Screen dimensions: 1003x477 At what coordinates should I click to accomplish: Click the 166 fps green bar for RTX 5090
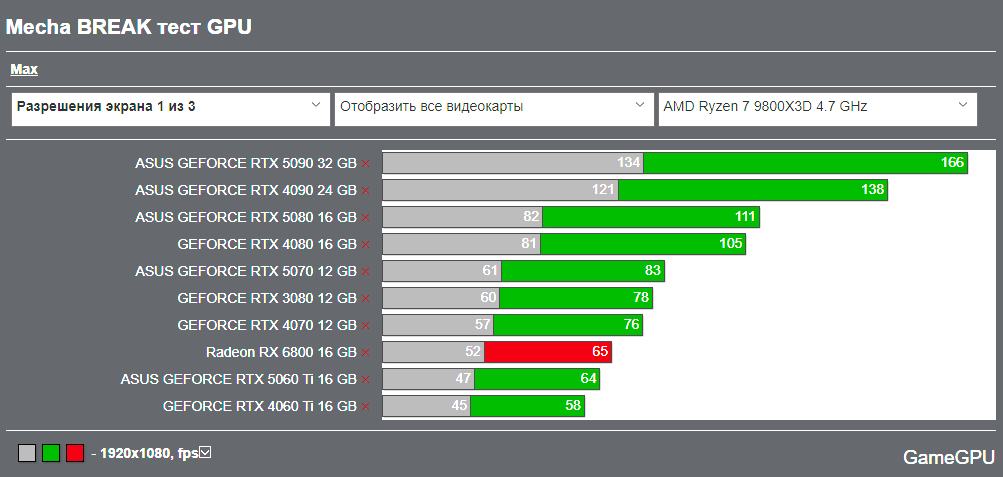point(805,163)
